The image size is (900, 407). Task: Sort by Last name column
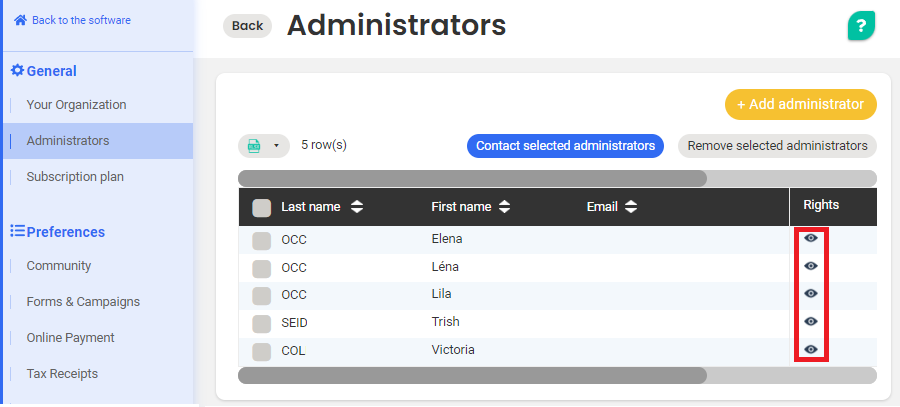tap(357, 207)
